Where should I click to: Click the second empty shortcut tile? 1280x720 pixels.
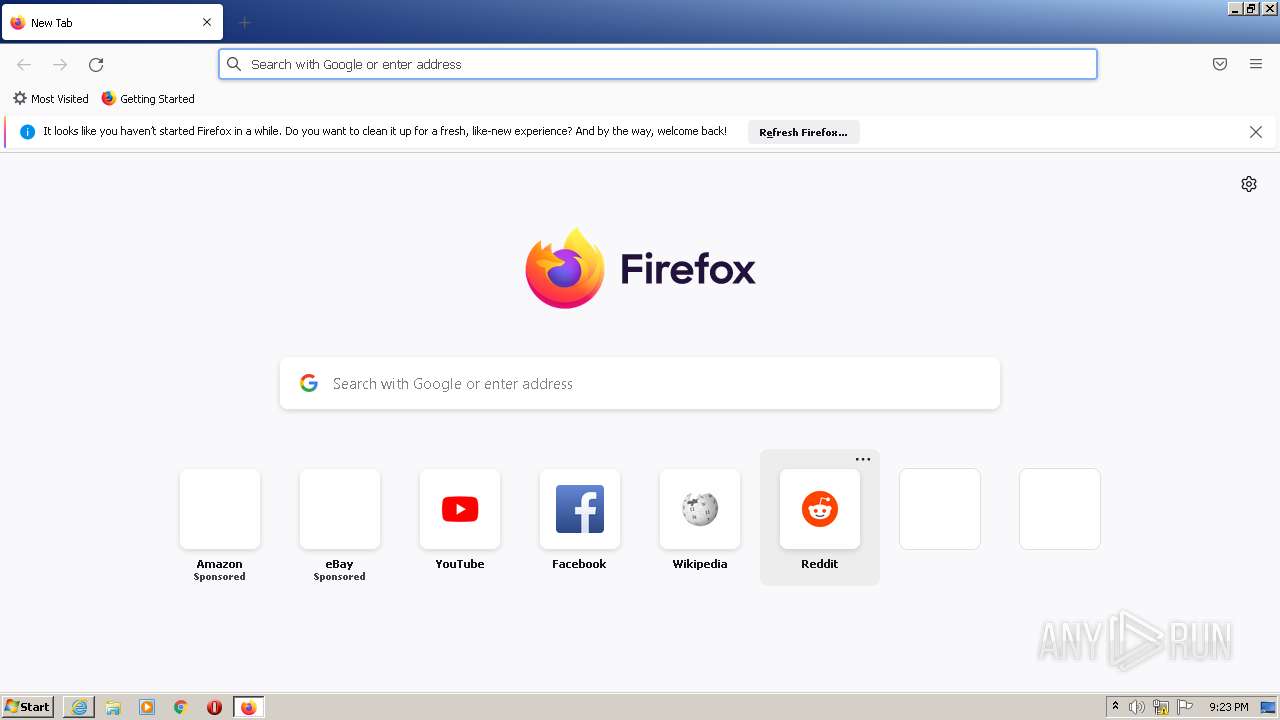pos(1060,509)
